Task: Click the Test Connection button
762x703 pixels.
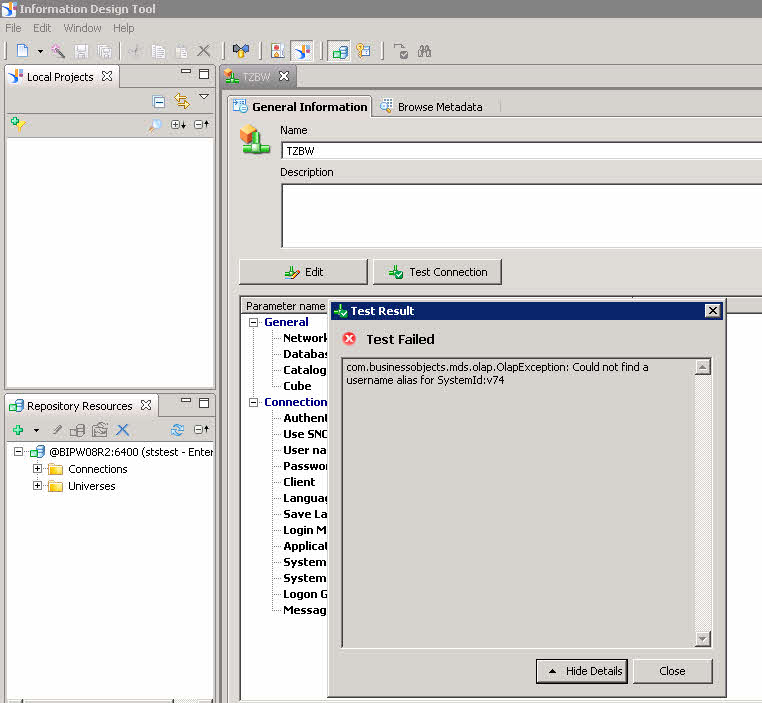Action: [x=437, y=272]
